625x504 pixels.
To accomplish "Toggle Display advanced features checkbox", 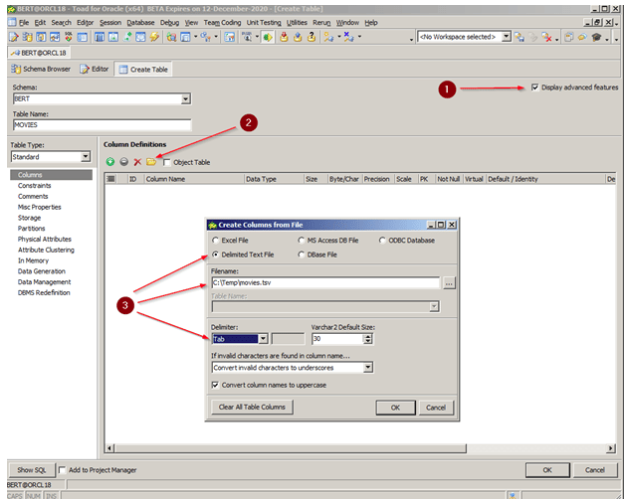I will click(x=535, y=87).
